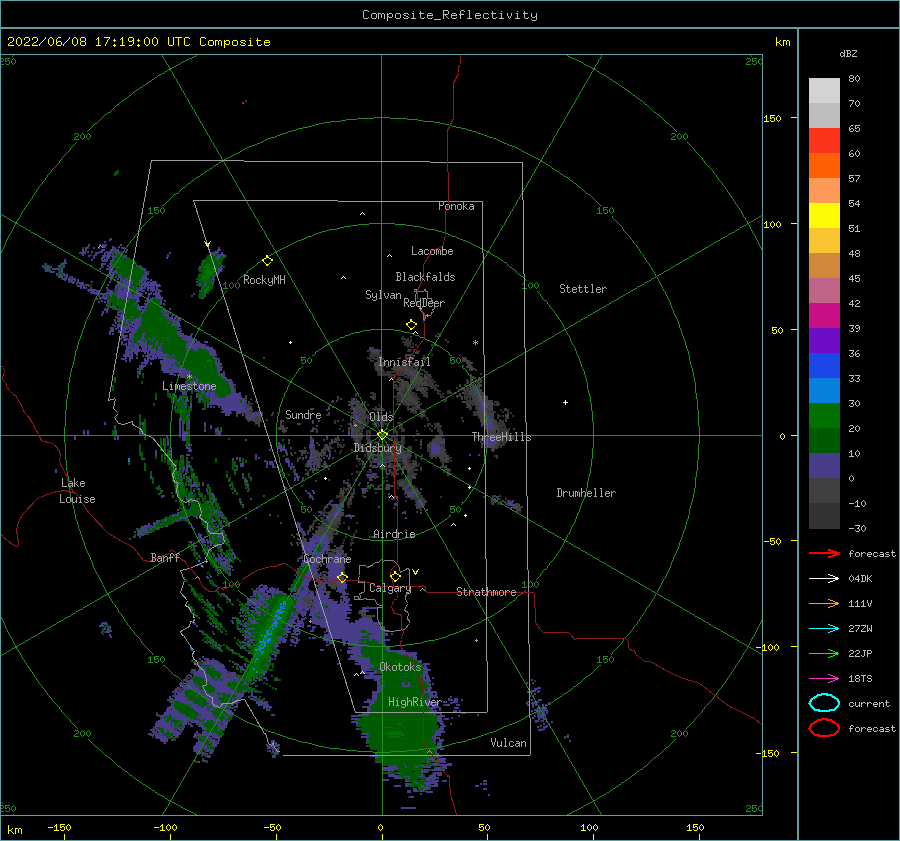Click the 04DK legend label
This screenshot has height=841, width=900.
click(x=860, y=579)
